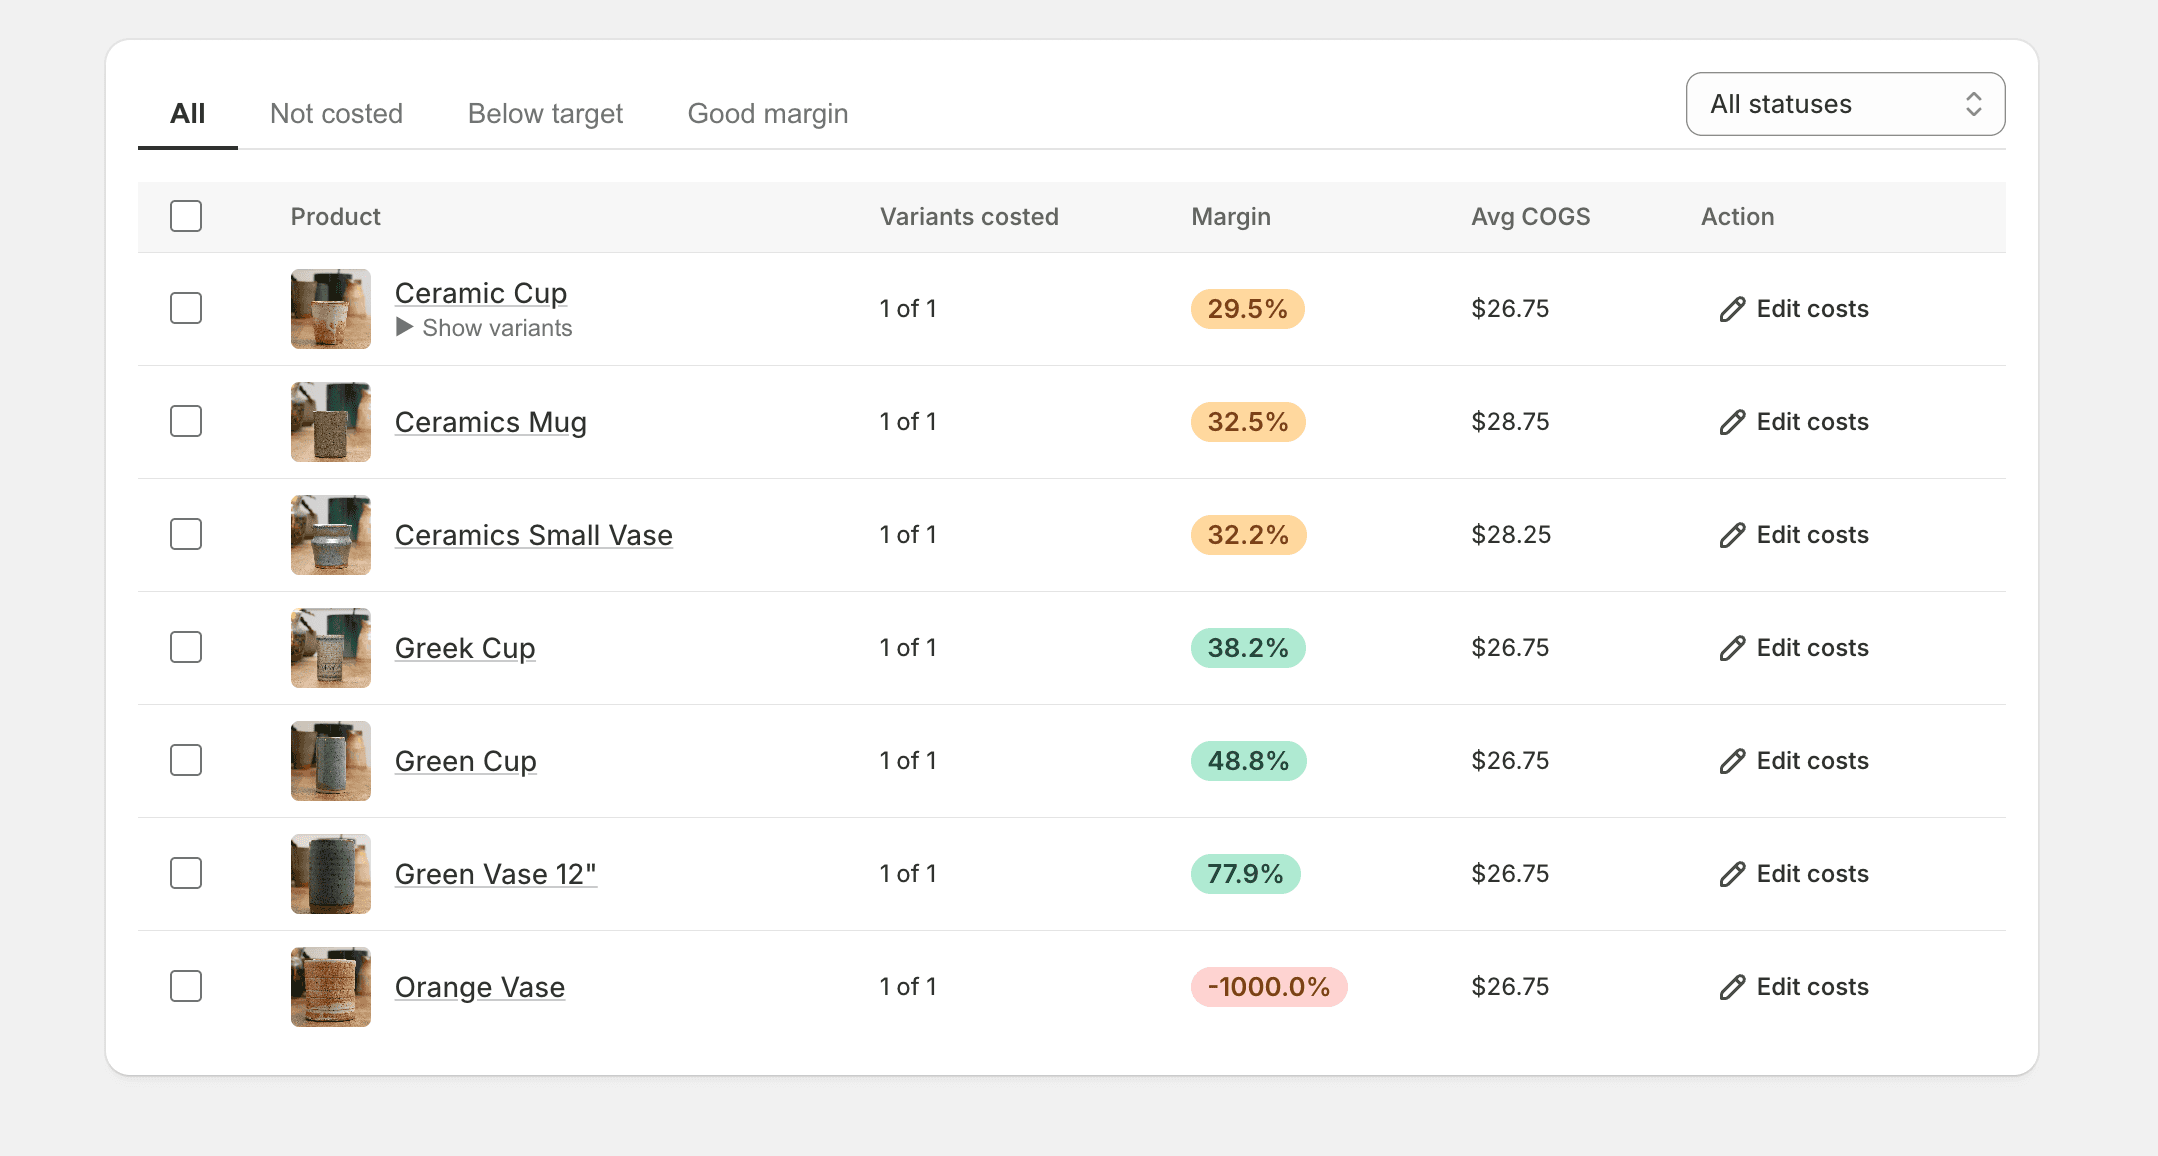Click pencil icon in Ceramics Mug row
This screenshot has height=1156, width=2158.
click(1732, 422)
